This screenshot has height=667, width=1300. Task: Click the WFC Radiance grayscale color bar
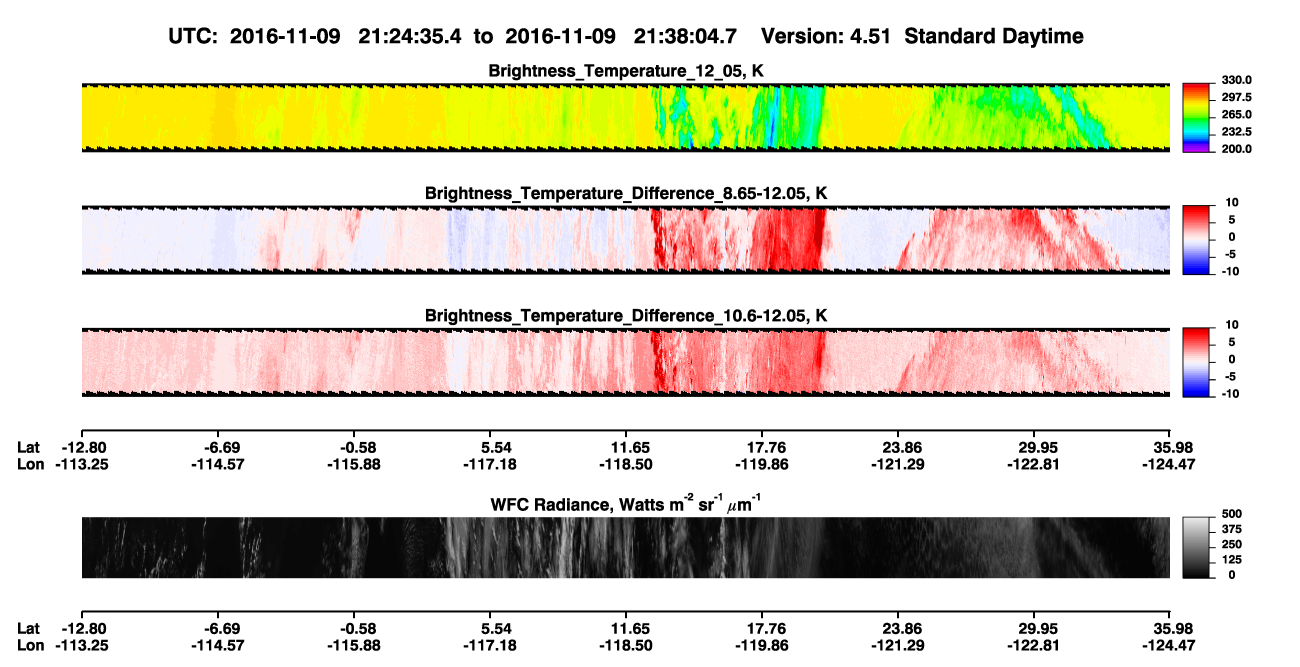[1196, 547]
